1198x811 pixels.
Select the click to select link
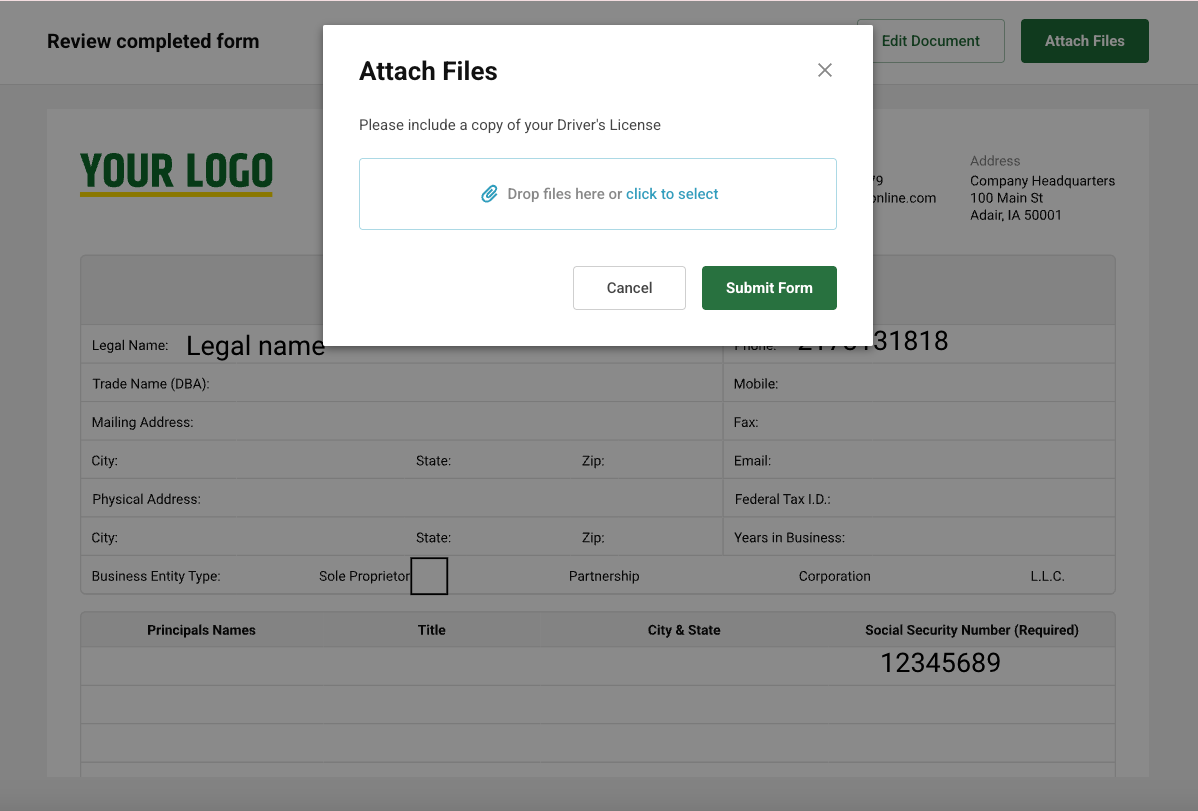672,193
